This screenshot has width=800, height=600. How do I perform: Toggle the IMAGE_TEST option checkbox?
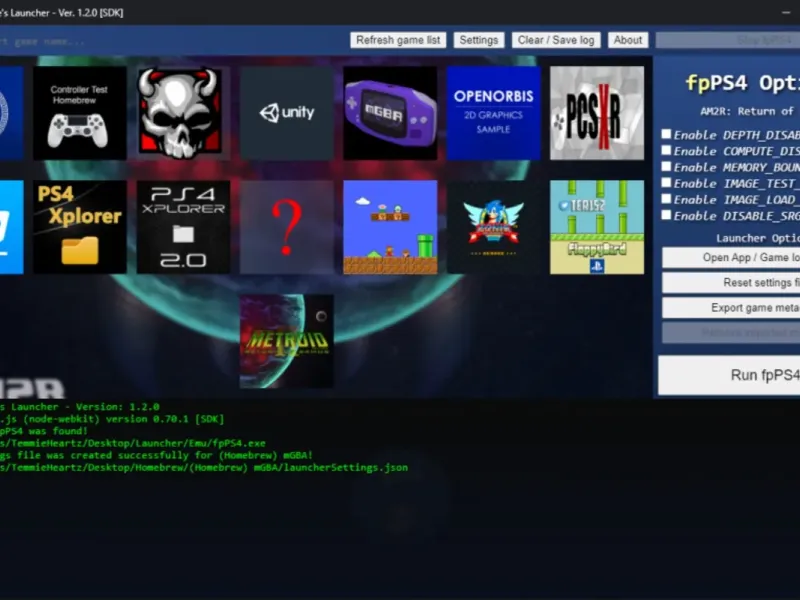pos(666,183)
